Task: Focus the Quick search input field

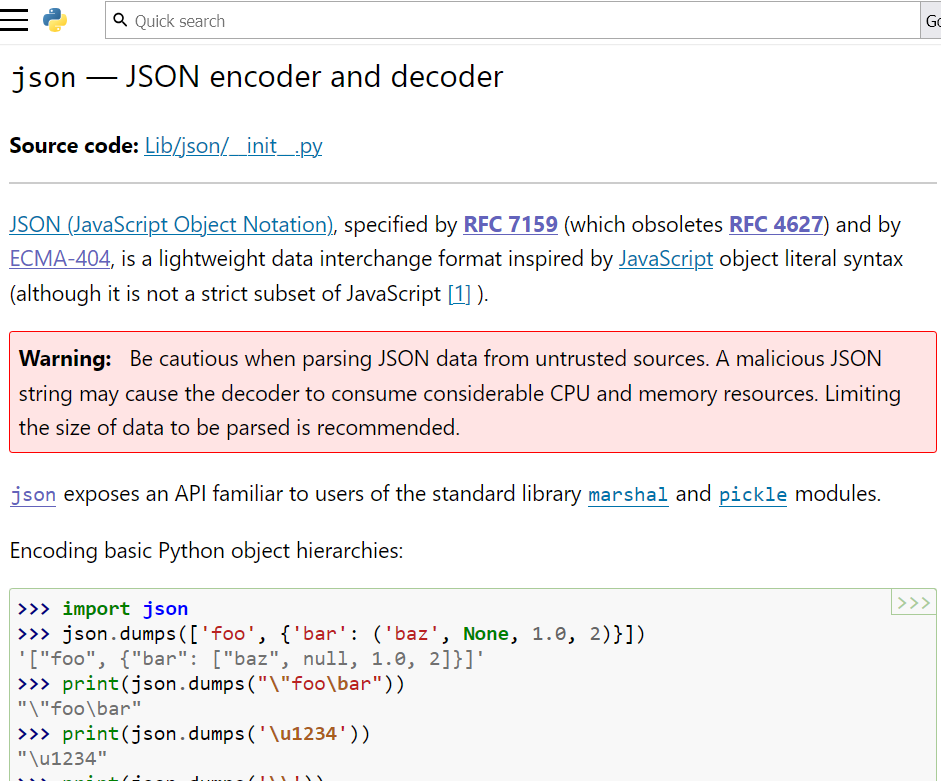Action: pos(513,20)
